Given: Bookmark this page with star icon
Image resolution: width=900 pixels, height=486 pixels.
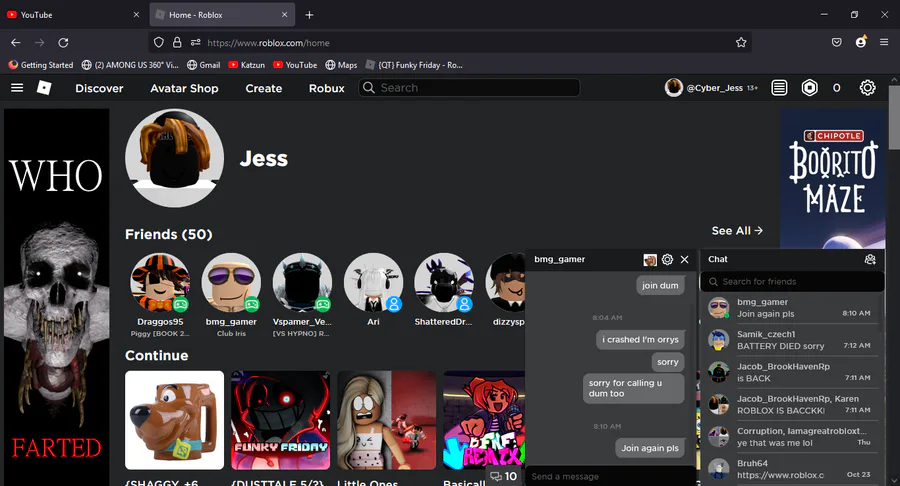Looking at the screenshot, I should (x=741, y=42).
